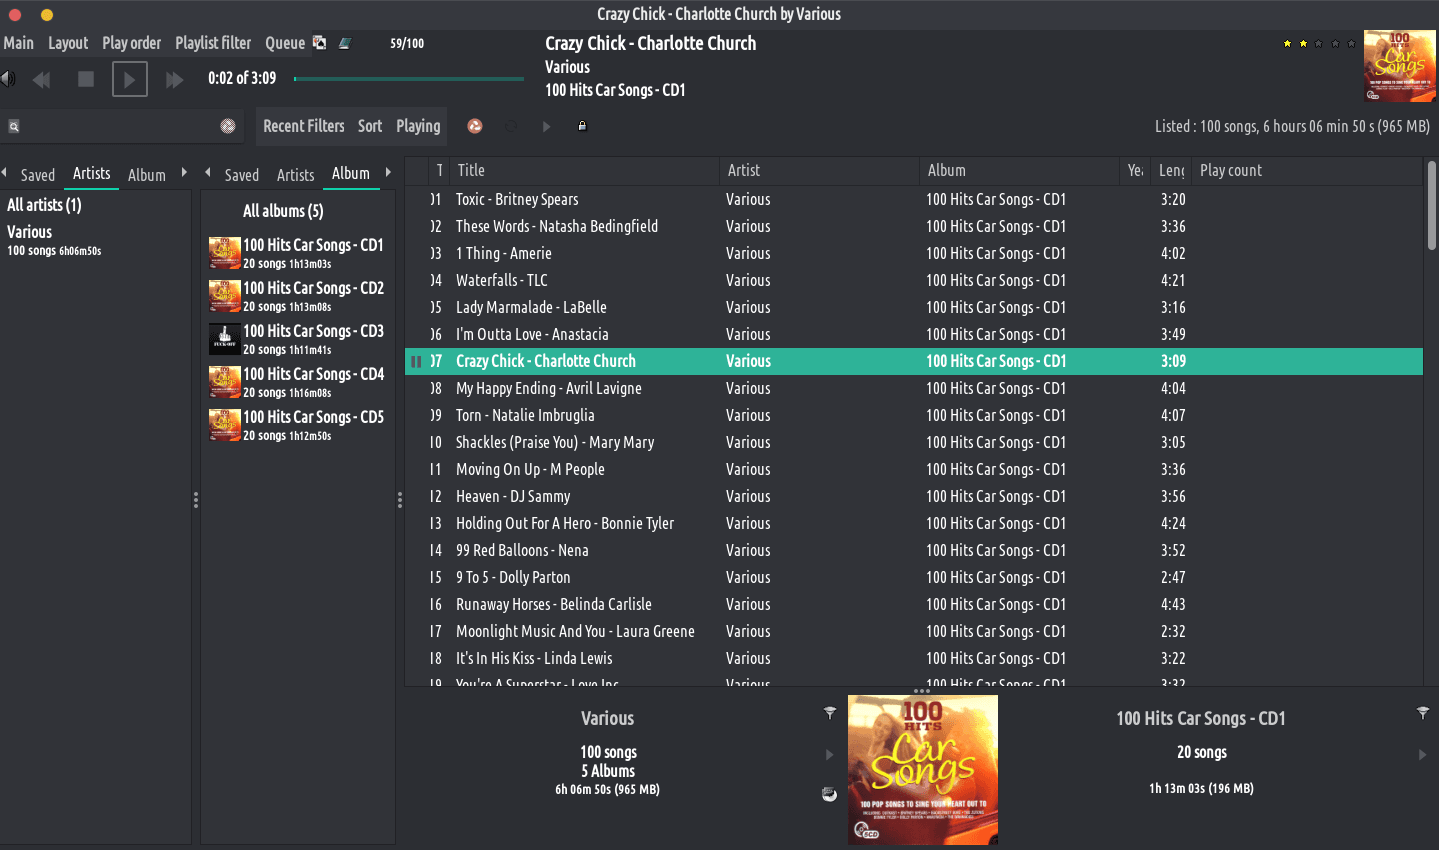Stop playback with the square button
This screenshot has width=1439, height=850.
tap(86, 79)
